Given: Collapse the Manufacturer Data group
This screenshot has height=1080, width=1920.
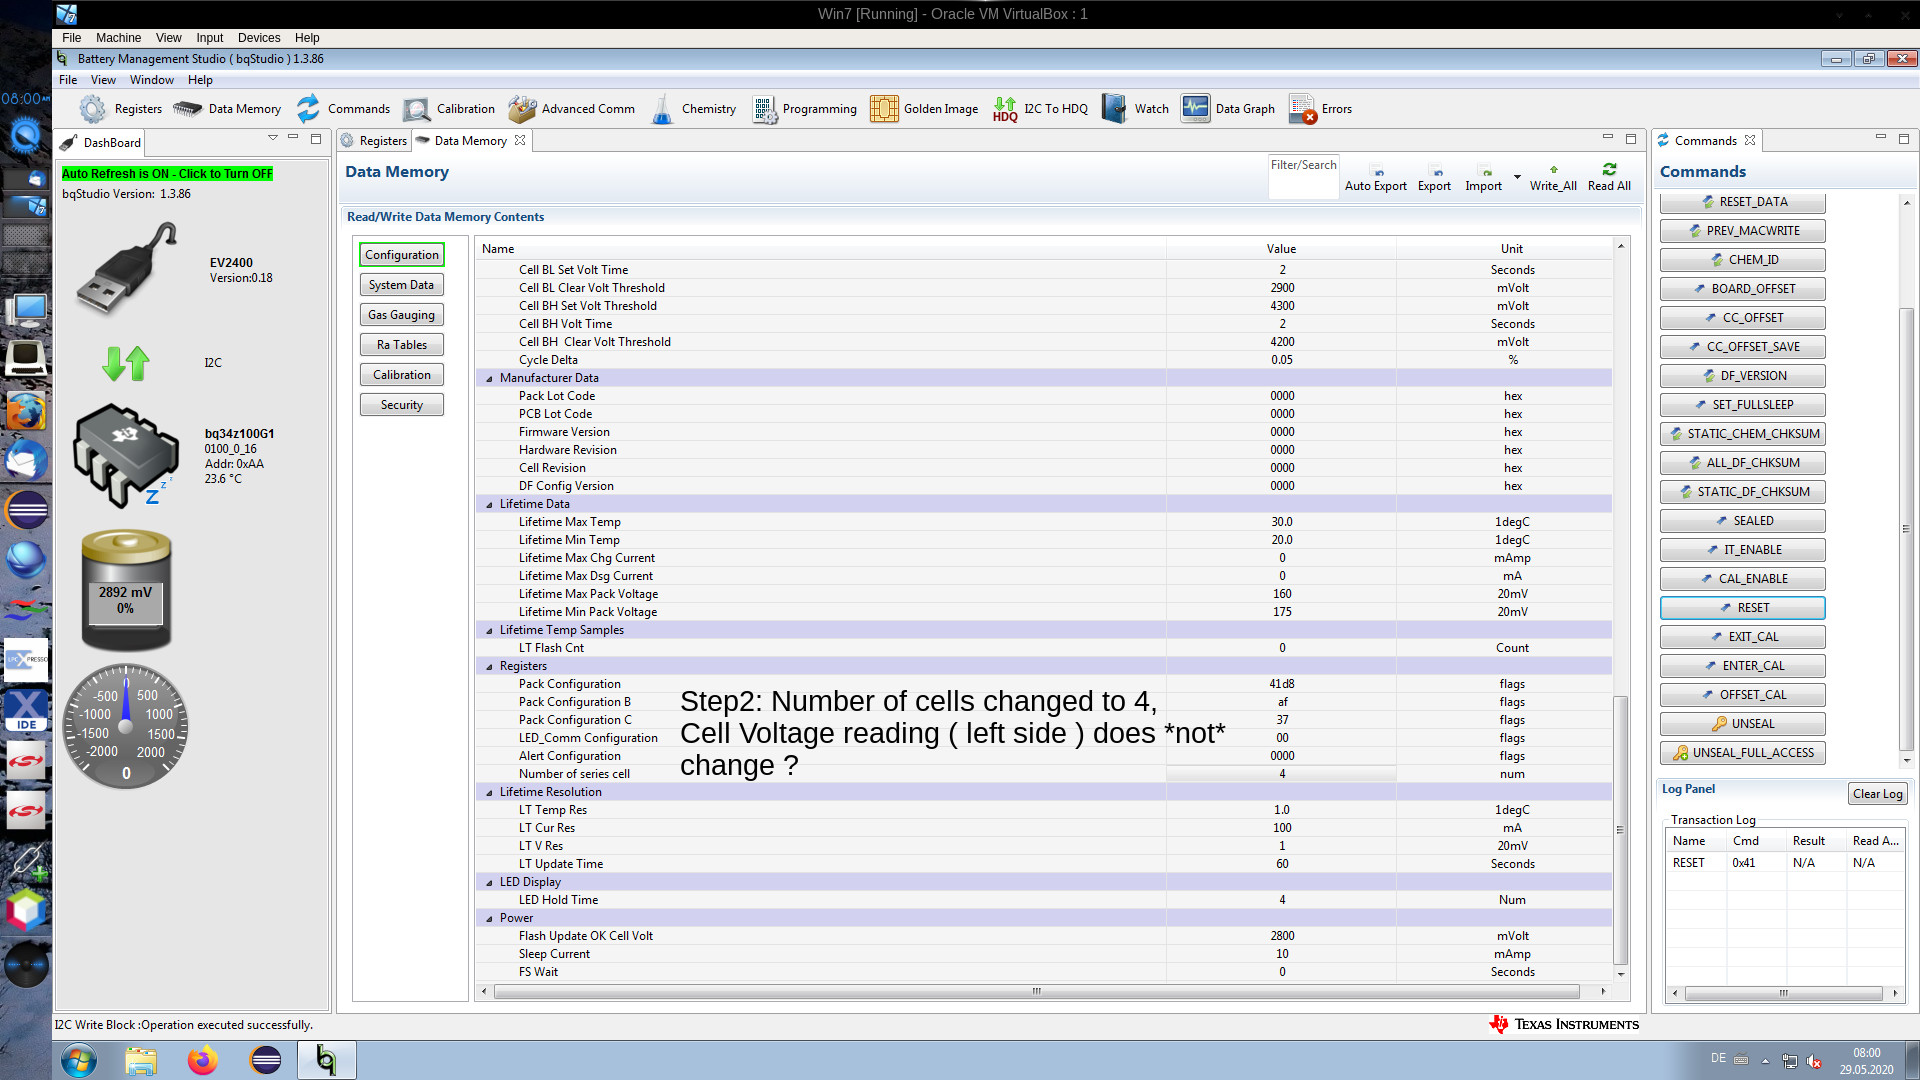Looking at the screenshot, I should [x=489, y=379].
